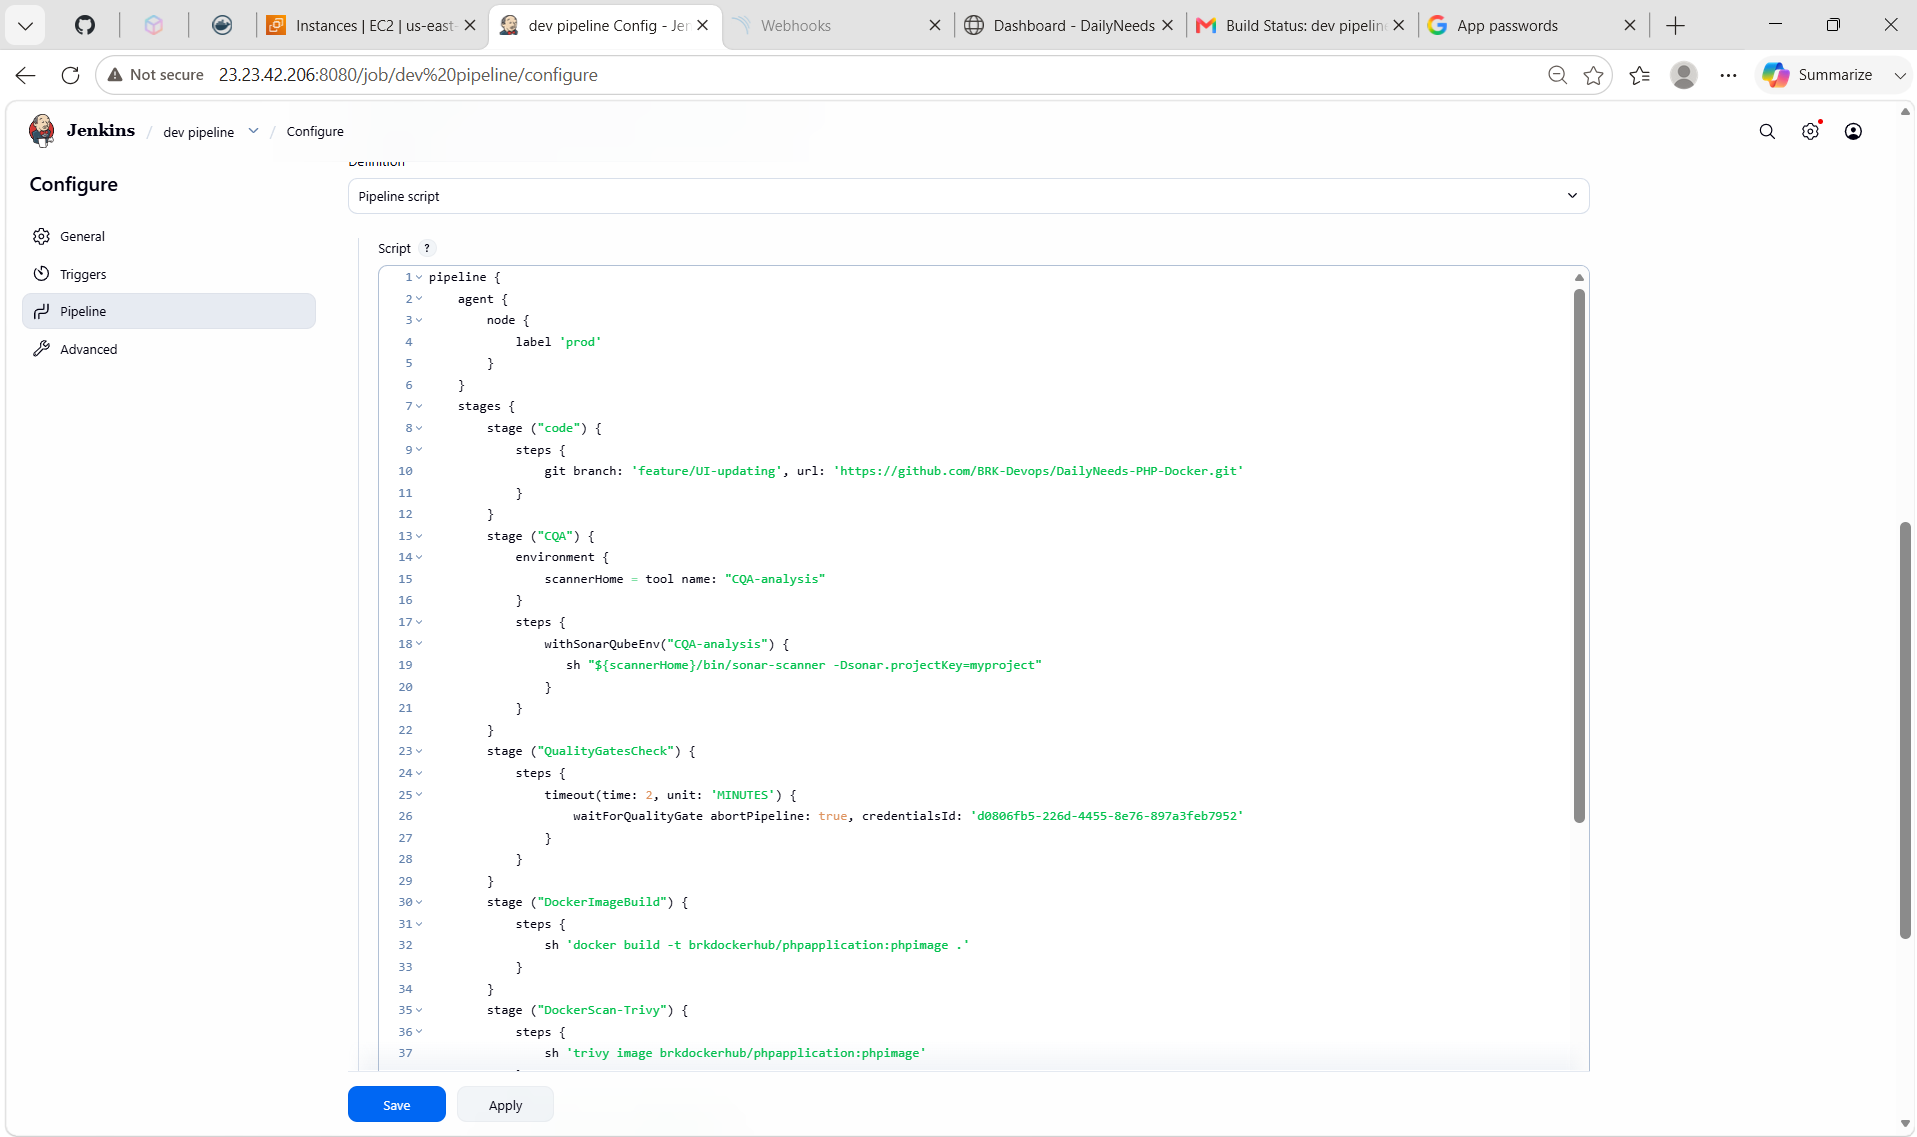Select Pipeline in Configure sidebar
1917x1137 pixels.
click(169, 311)
